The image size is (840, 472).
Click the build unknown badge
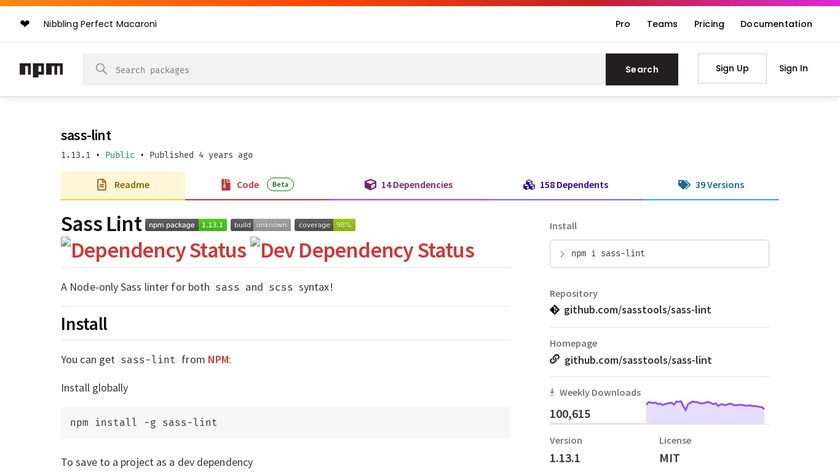pyautogui.click(x=260, y=225)
